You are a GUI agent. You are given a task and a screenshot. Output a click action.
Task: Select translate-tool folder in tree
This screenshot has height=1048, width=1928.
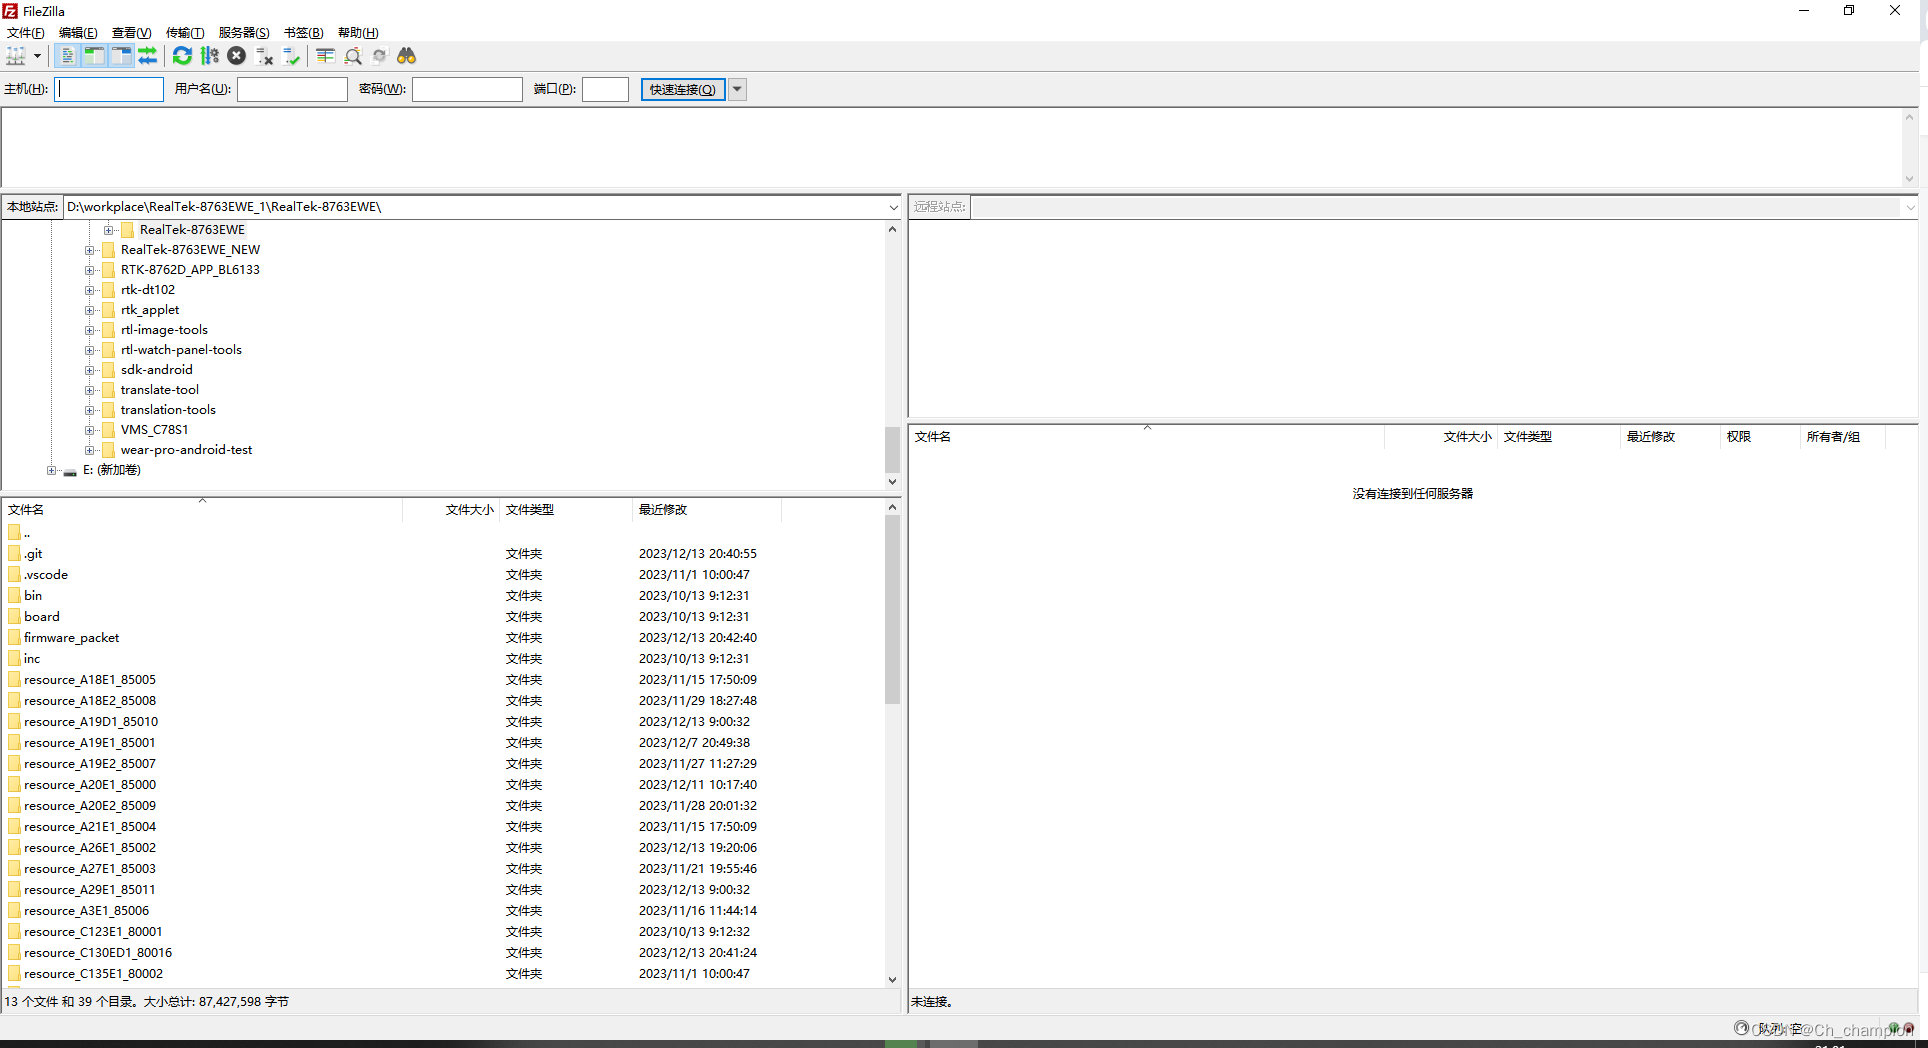(160, 390)
